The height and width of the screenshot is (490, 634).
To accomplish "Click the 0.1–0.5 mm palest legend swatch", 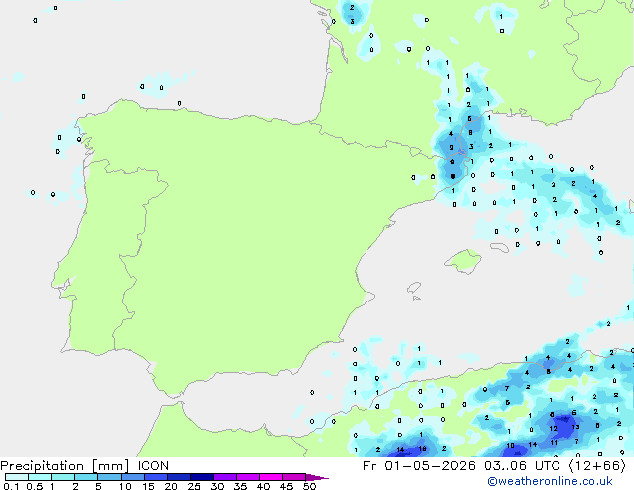I will (x=17, y=477).
